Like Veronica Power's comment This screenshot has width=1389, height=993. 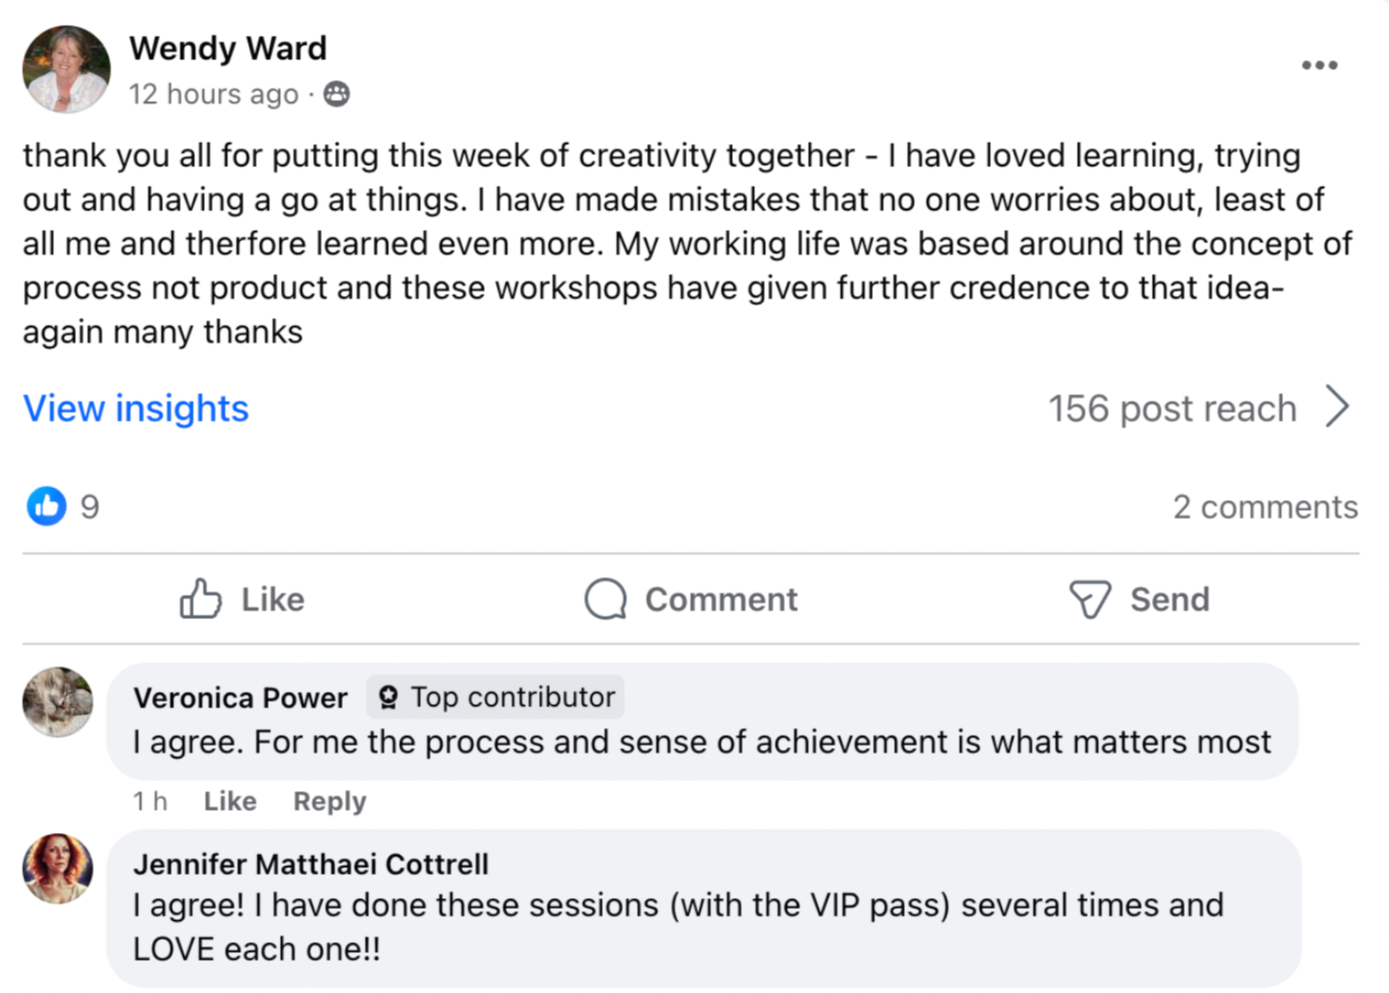[230, 801]
